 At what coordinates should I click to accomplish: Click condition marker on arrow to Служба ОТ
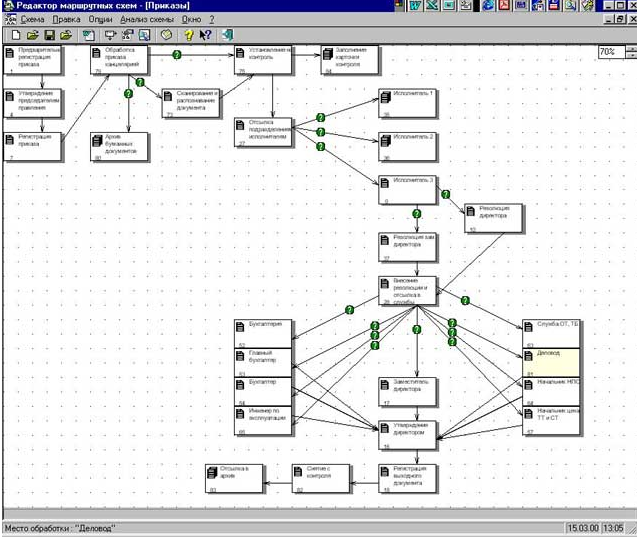pyautogui.click(x=465, y=301)
